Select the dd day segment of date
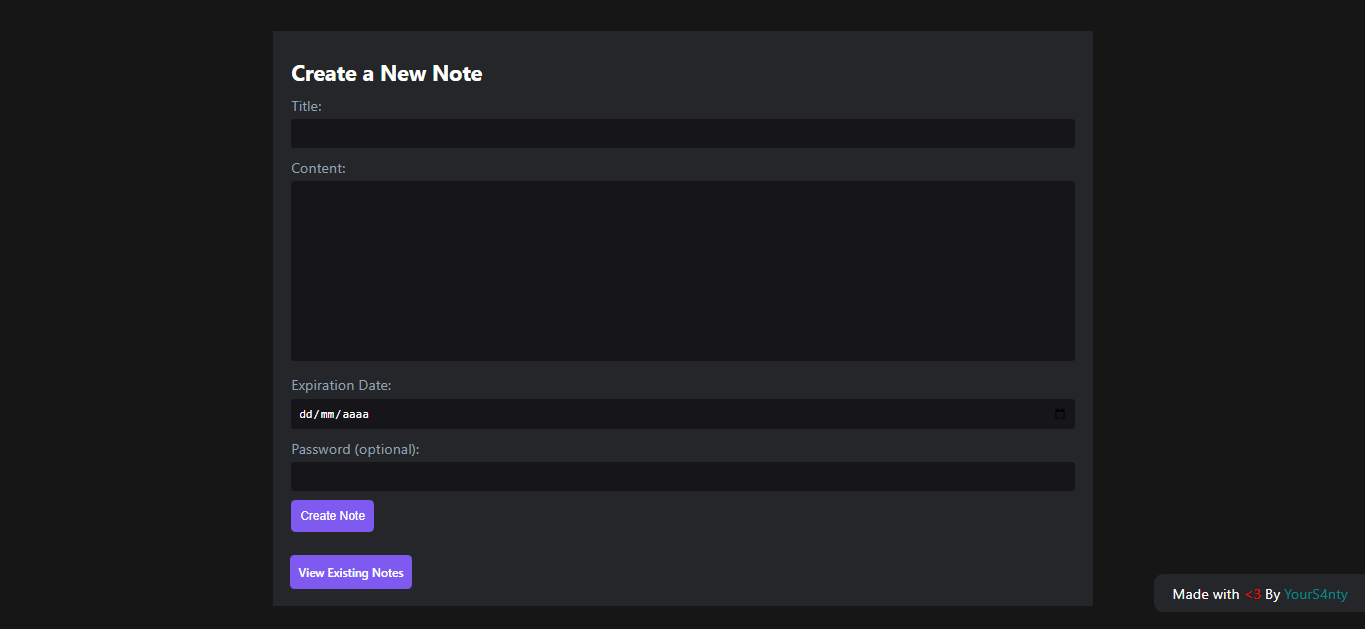 pos(306,414)
